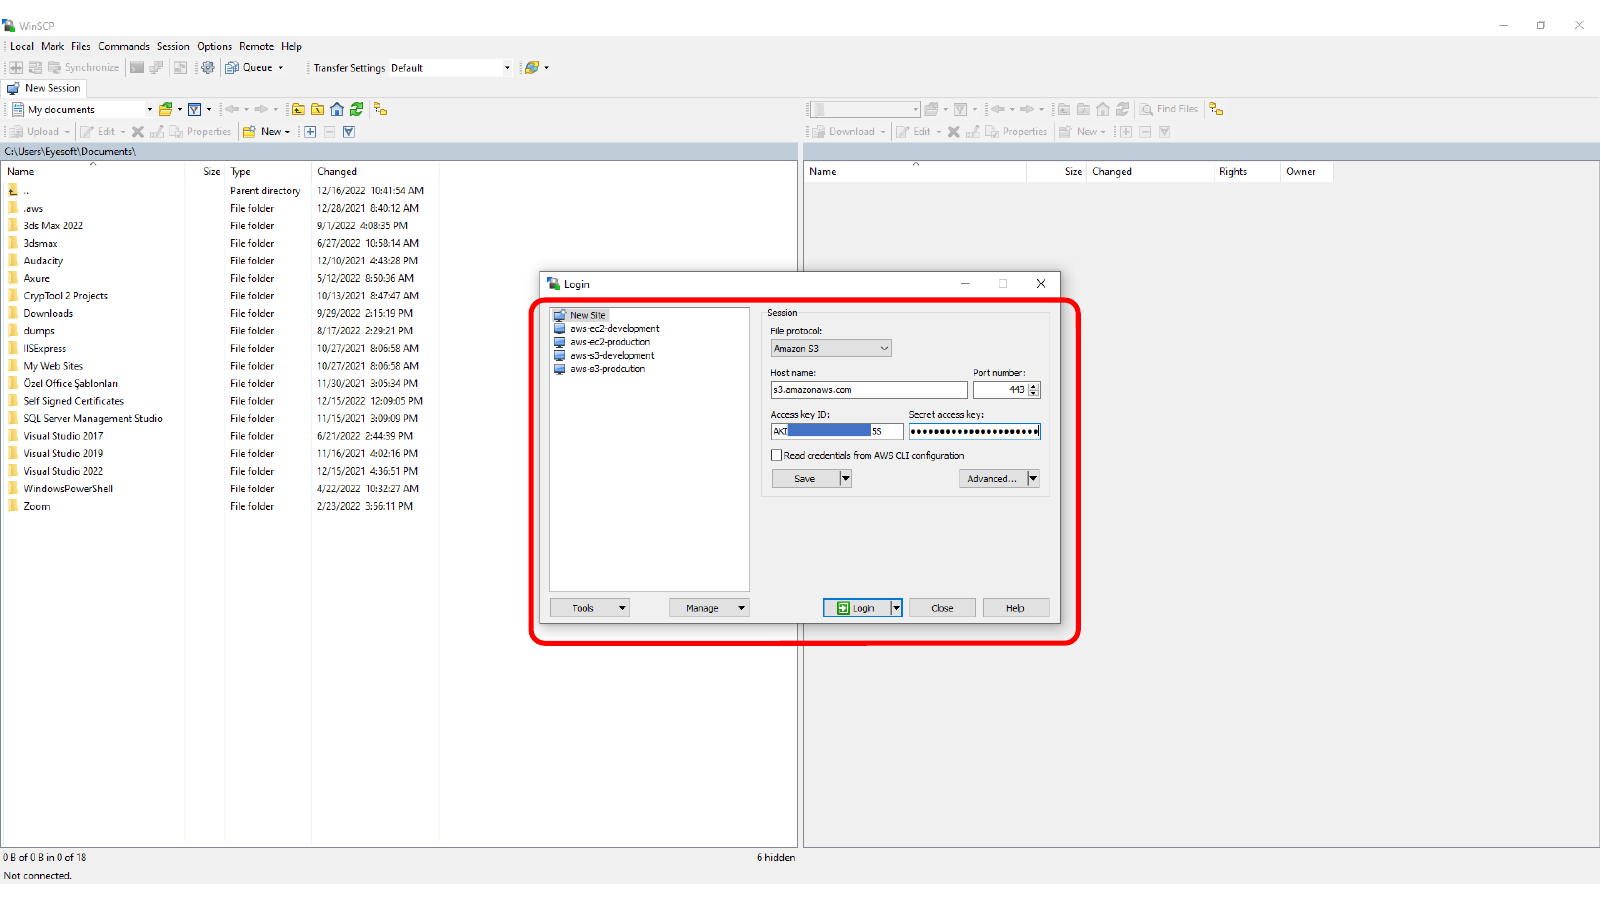Open the Help menu in menu bar

tap(291, 47)
